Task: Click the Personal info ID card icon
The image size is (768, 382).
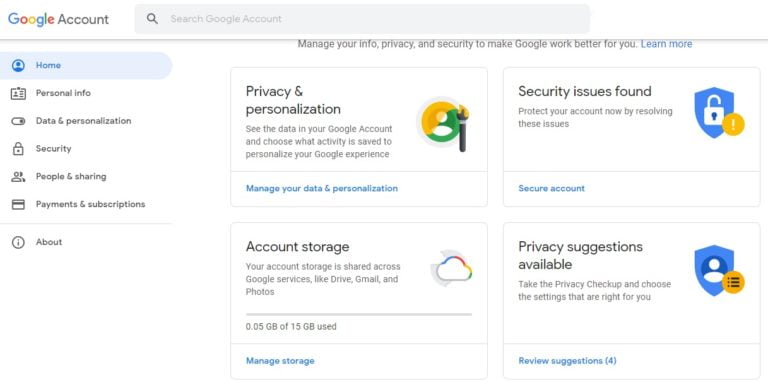Action: (18, 93)
